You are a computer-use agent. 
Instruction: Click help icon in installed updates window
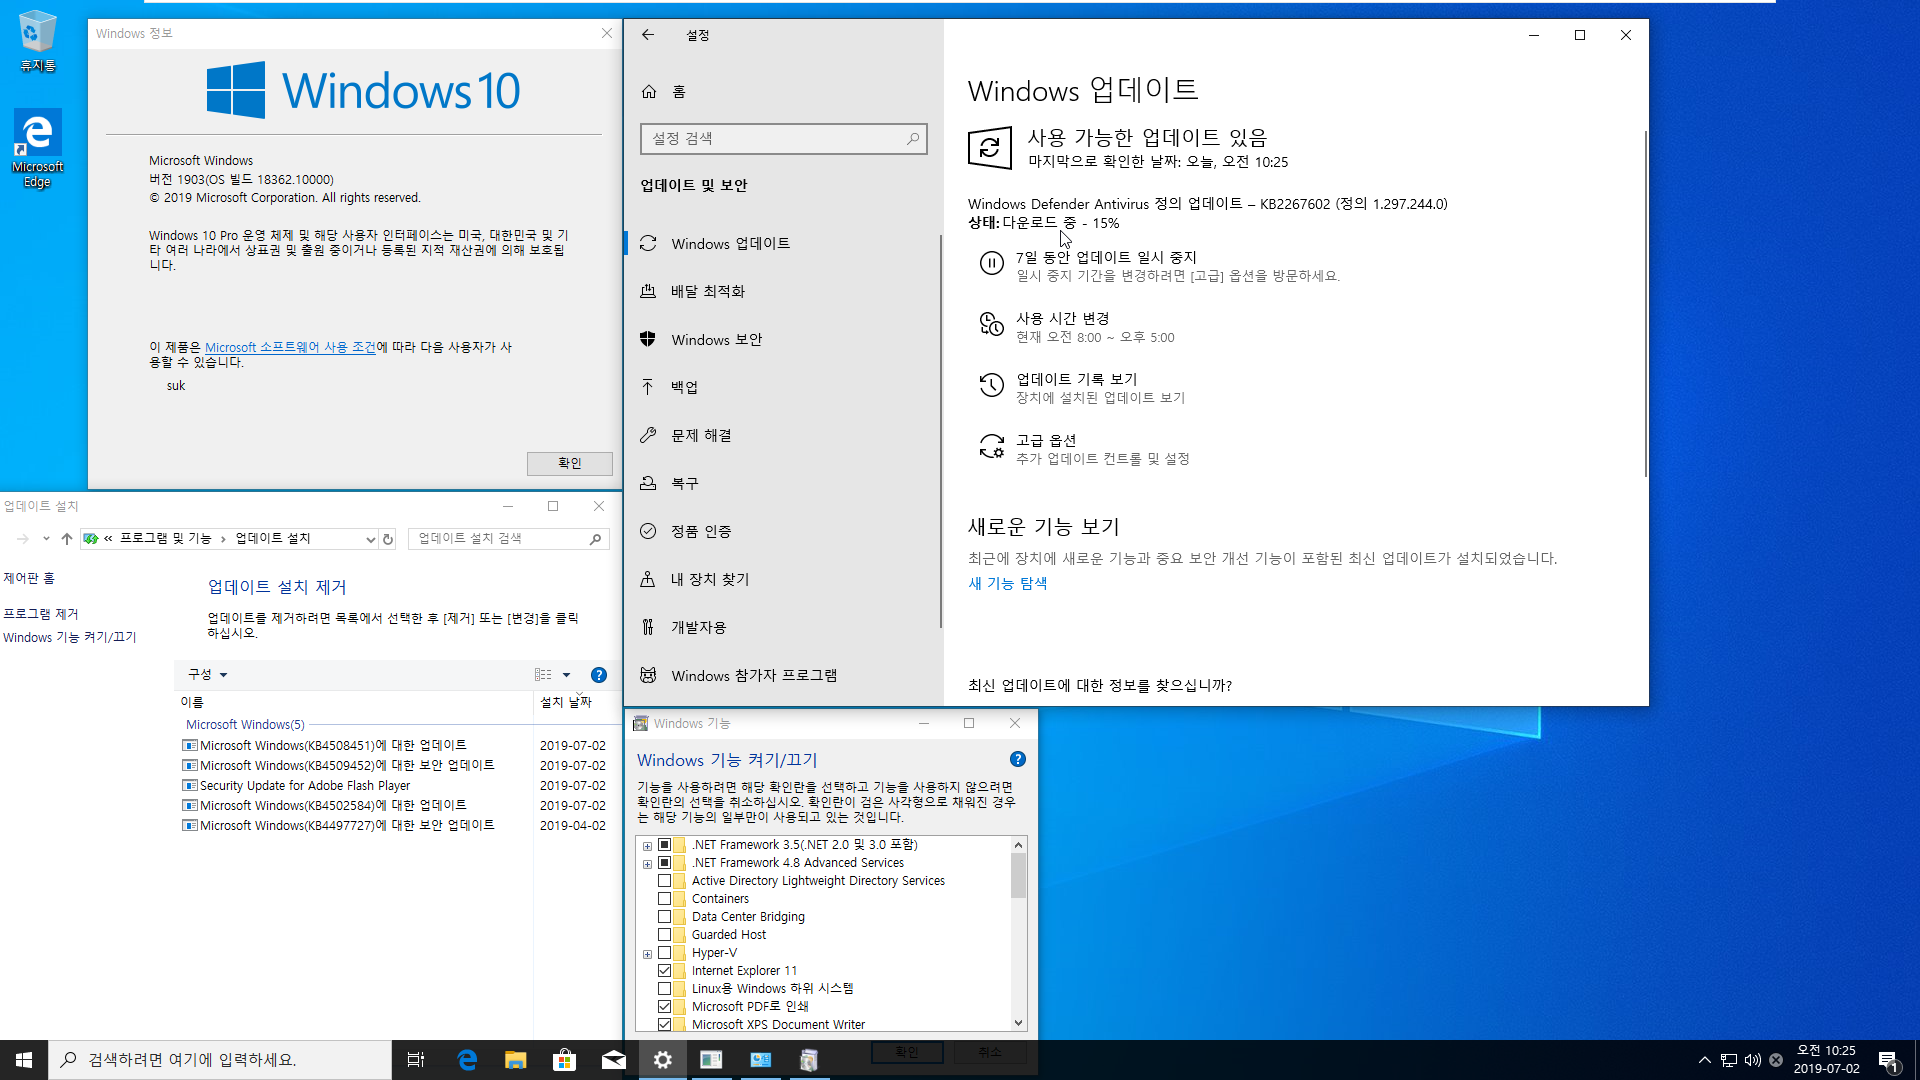point(599,675)
